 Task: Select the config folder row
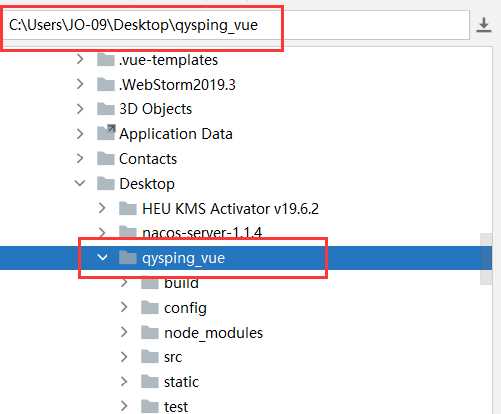tap(246, 307)
